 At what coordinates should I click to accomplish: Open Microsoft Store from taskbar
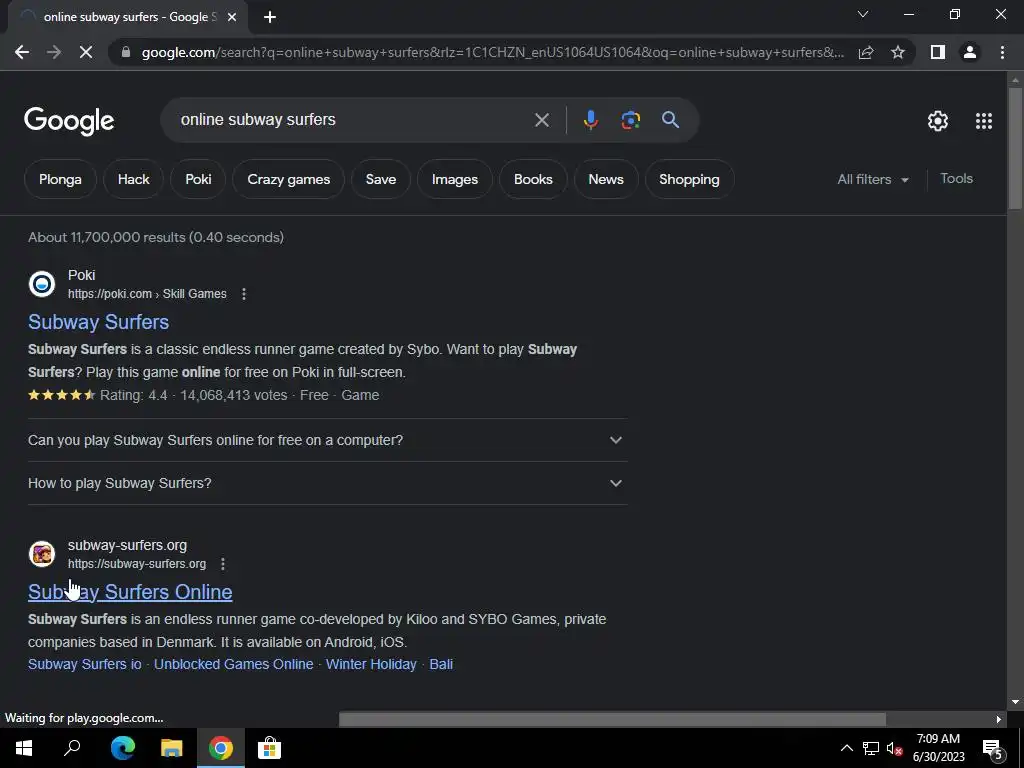(x=269, y=748)
